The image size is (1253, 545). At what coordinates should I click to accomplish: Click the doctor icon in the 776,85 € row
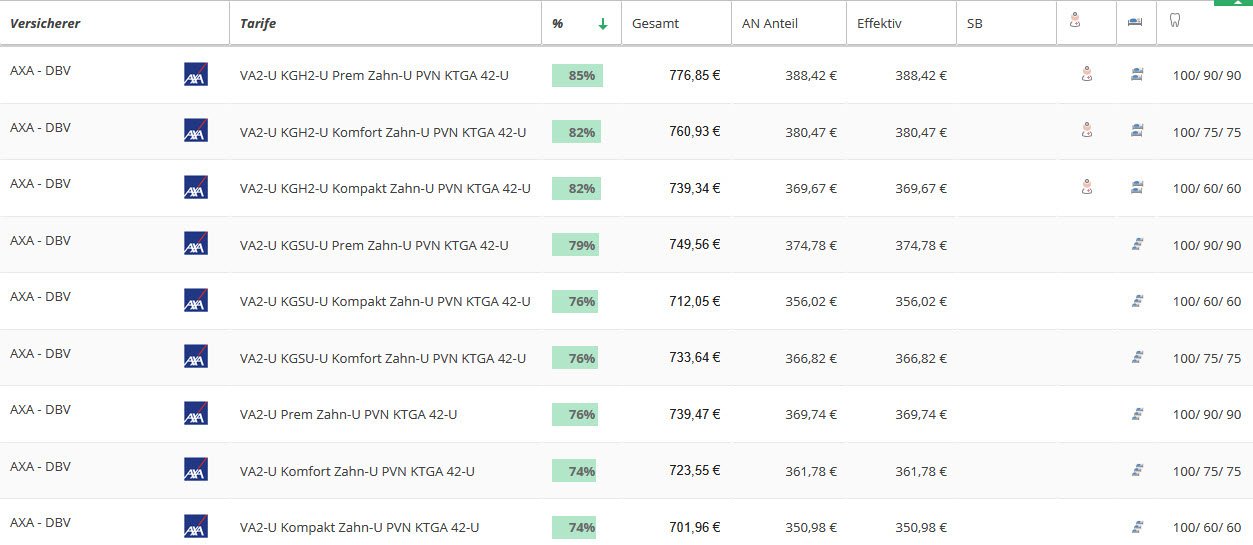1086,73
